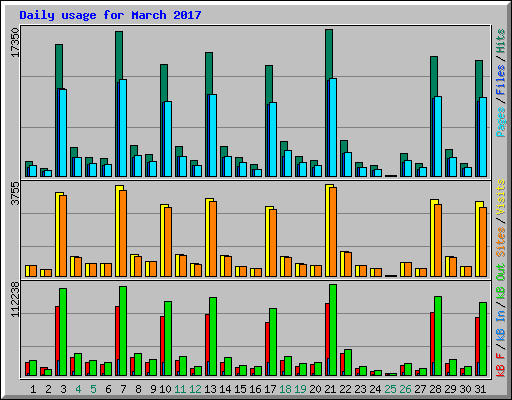Click the cyan Pages bar for day 28
The image size is (512, 400).
(438, 136)
